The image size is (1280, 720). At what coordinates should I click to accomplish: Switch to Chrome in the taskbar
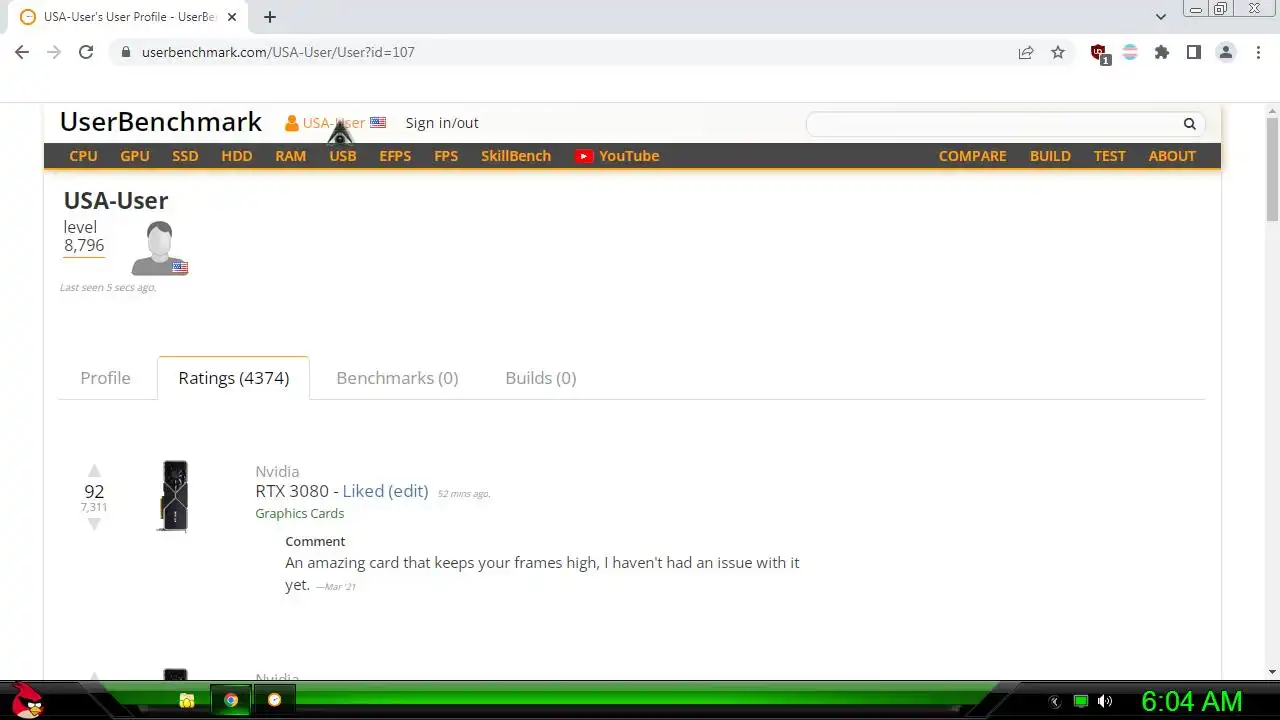[231, 701]
